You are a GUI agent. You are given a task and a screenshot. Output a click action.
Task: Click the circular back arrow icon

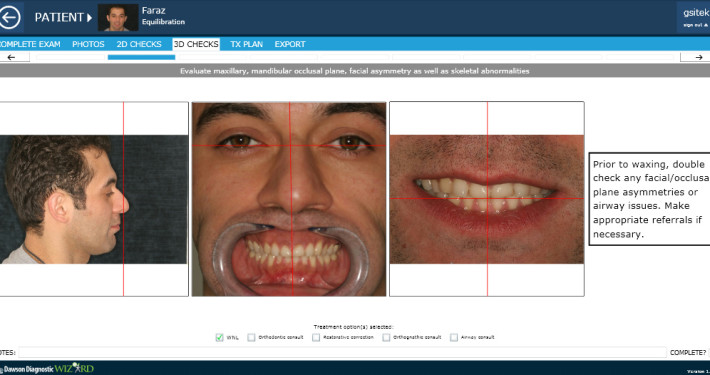(10, 17)
